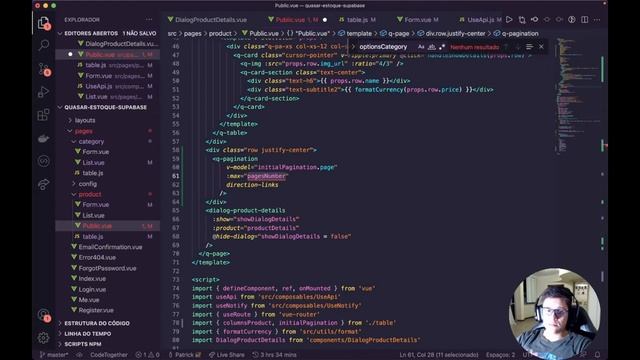
Task: Click CodeTogether in status bar
Action: click(x=109, y=355)
